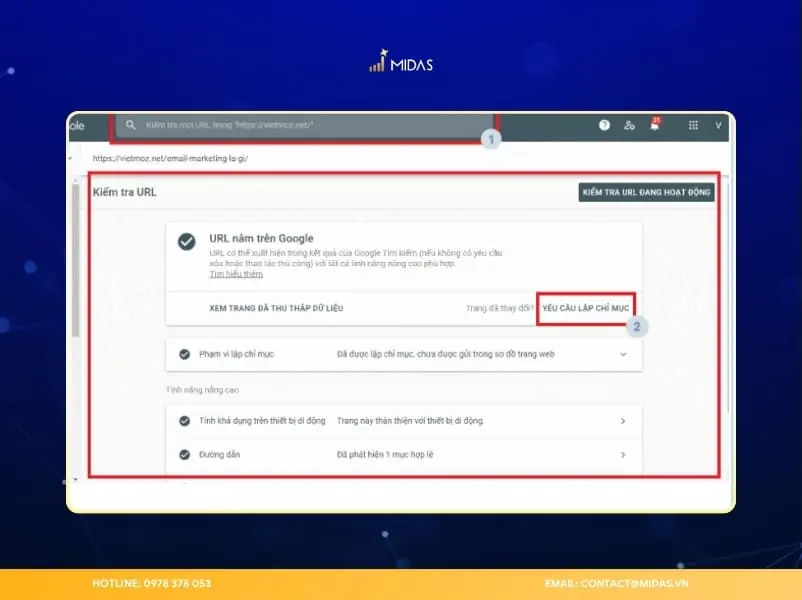Open mobile usability details arrow
This screenshot has width=802, height=600.
click(x=623, y=421)
